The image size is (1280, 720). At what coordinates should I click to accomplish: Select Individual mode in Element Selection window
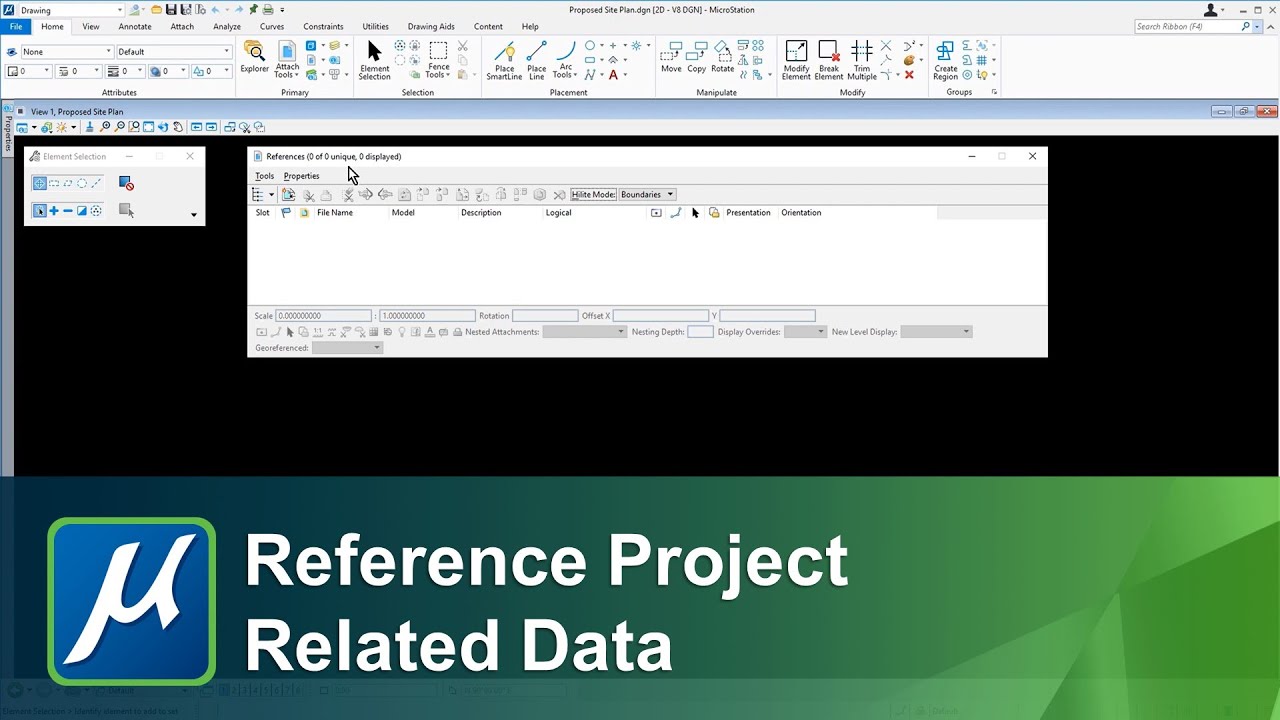pos(40,183)
